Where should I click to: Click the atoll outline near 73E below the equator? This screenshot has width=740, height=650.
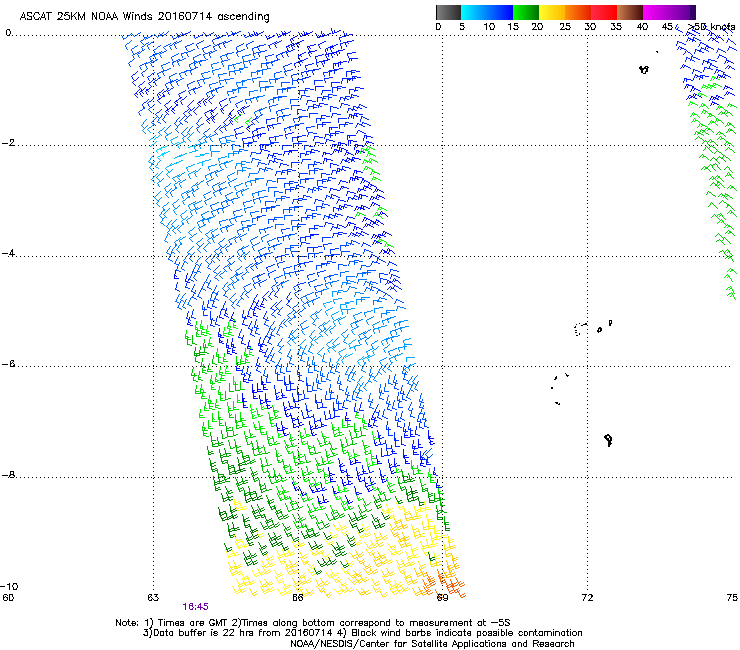point(644,69)
